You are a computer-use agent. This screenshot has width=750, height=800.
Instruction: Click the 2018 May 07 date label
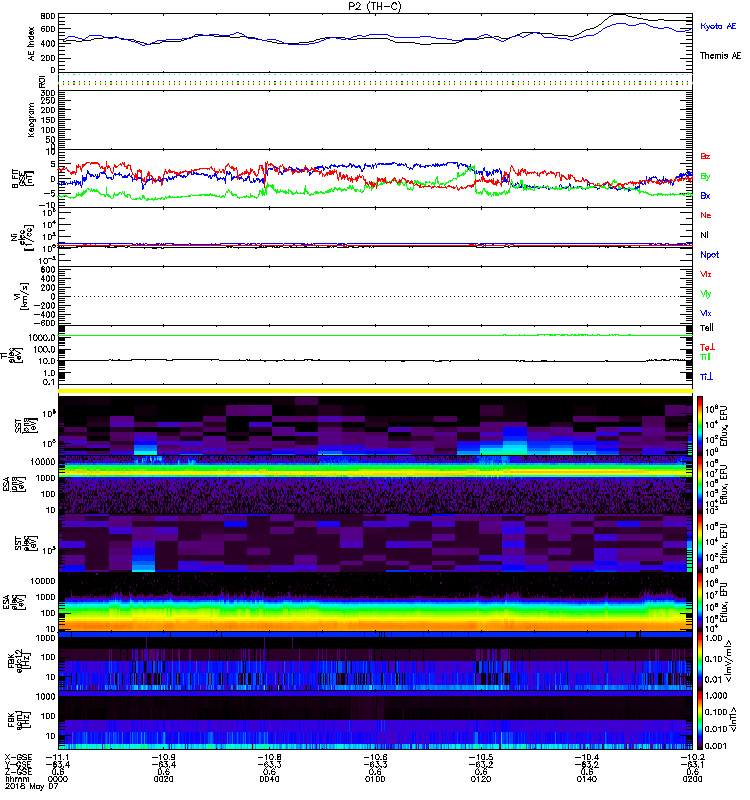coord(31,786)
